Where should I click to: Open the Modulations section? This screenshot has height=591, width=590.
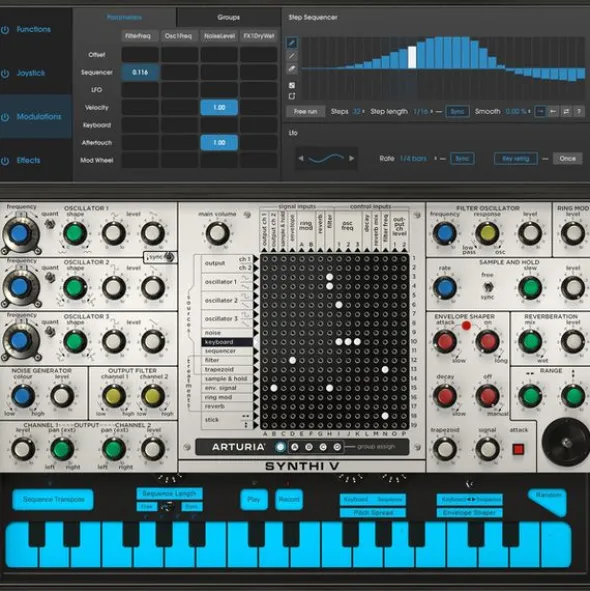(x=39, y=117)
